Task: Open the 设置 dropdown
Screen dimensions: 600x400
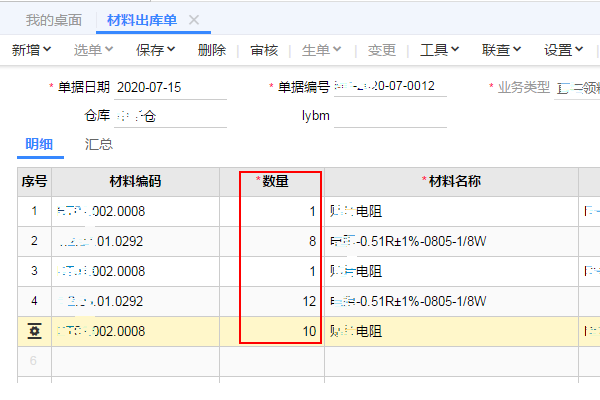Action: click(564, 49)
